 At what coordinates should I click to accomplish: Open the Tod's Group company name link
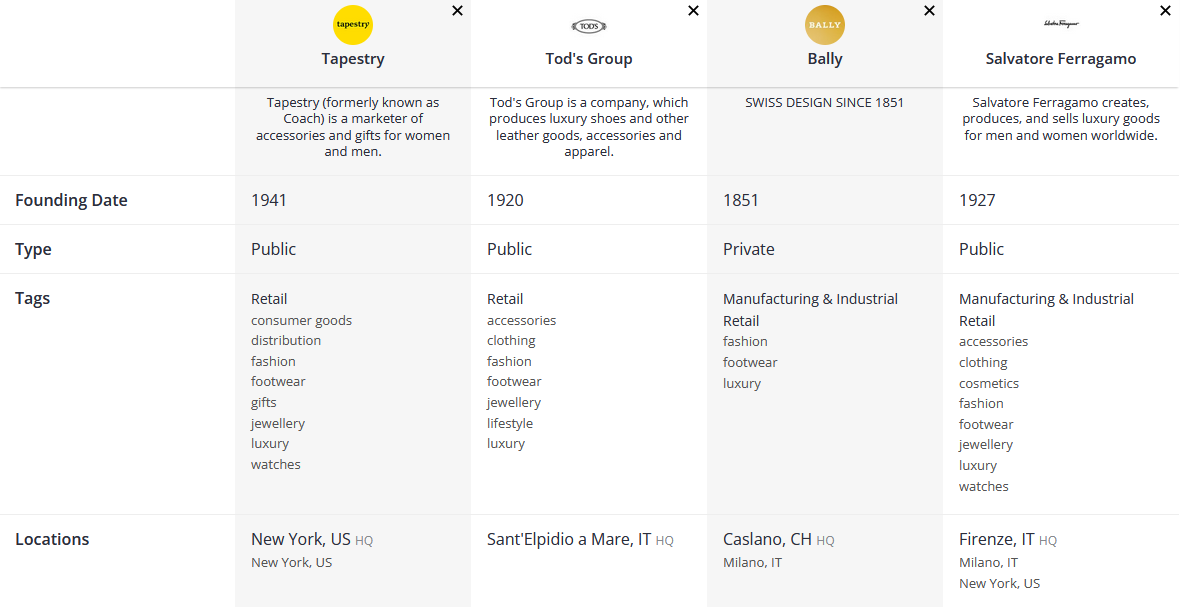coord(589,59)
